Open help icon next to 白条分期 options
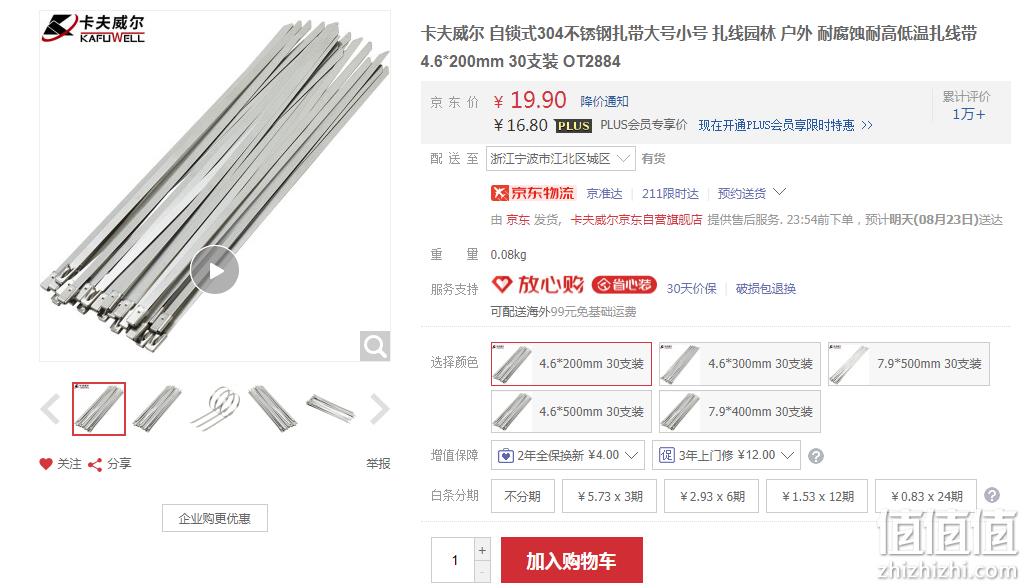The image size is (1027, 588). tap(992, 495)
